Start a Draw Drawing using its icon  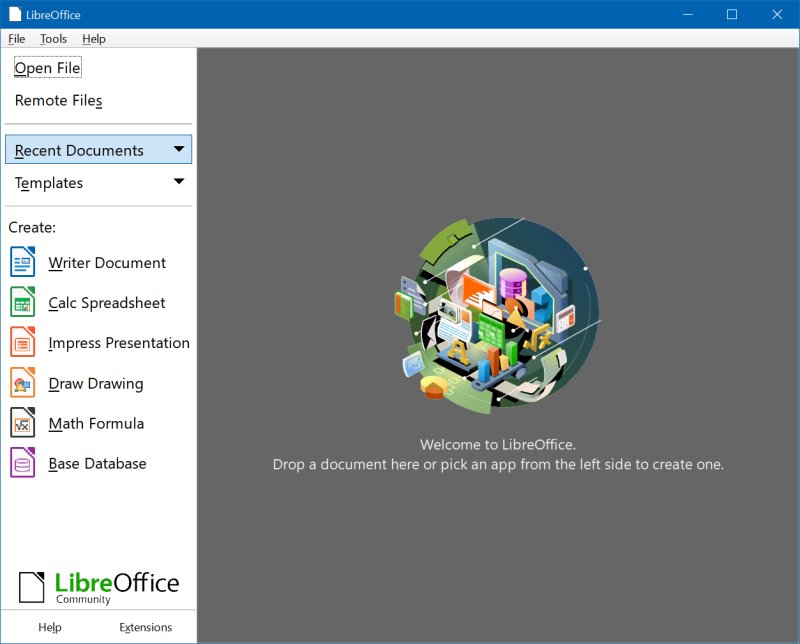tap(25, 383)
